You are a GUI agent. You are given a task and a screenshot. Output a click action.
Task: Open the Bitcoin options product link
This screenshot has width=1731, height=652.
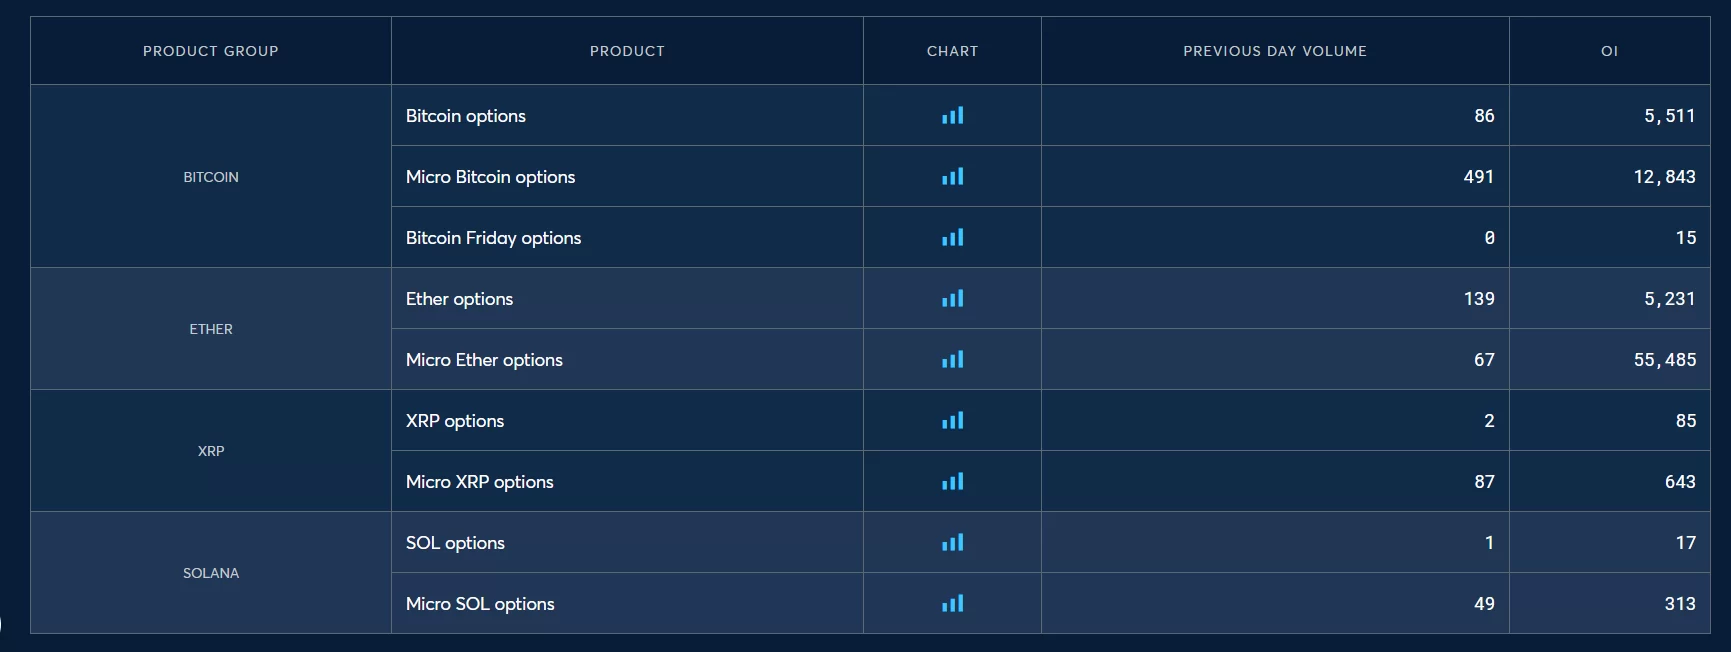coord(465,116)
